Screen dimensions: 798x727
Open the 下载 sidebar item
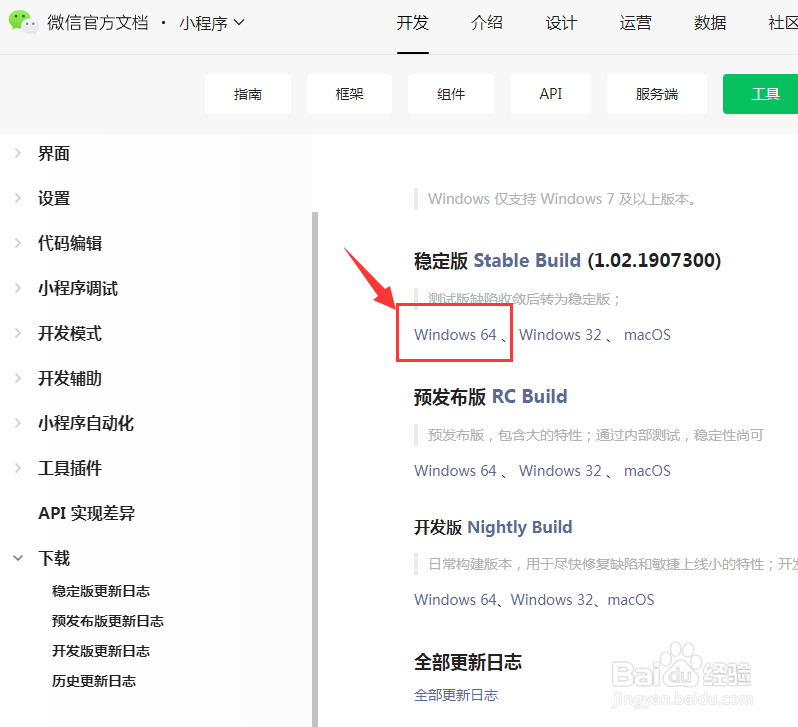54,558
